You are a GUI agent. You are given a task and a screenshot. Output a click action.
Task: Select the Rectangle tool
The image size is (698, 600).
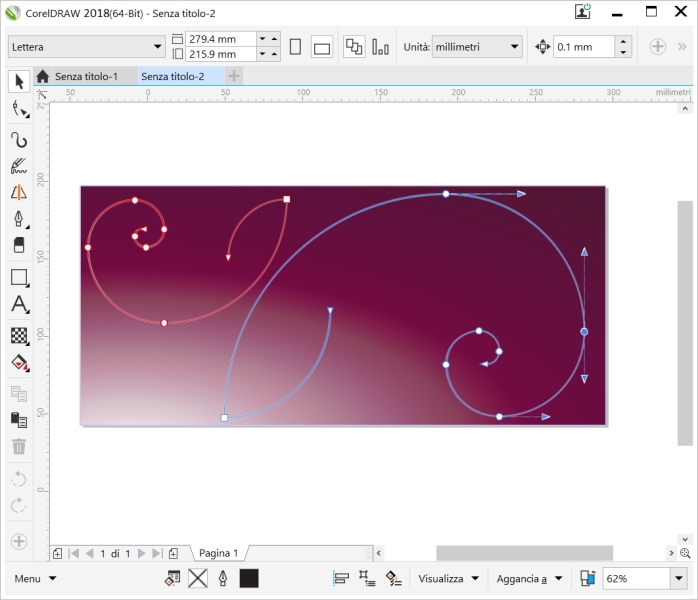[18, 278]
